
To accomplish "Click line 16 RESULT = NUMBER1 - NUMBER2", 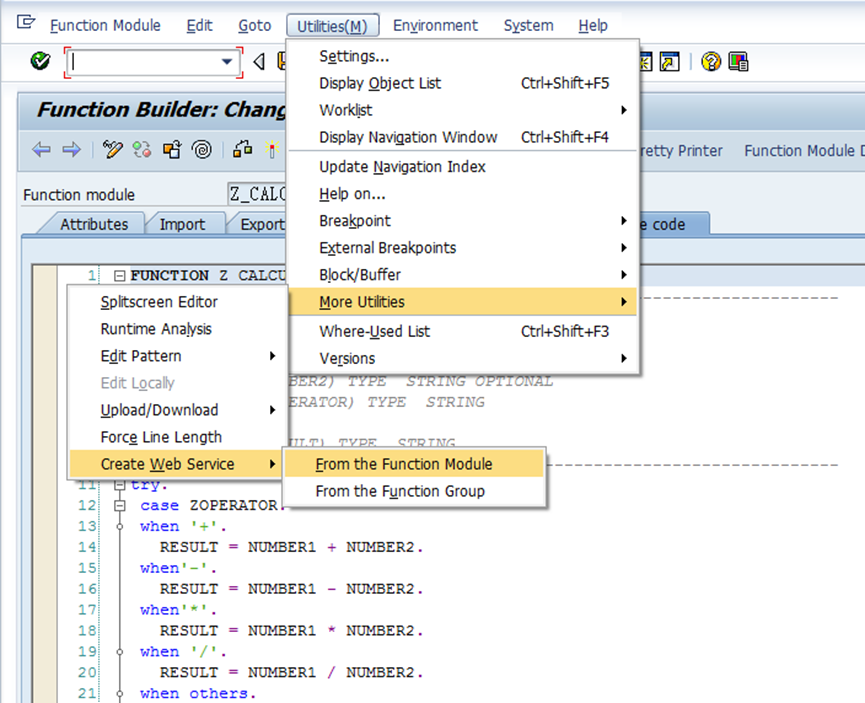I will (291, 589).
